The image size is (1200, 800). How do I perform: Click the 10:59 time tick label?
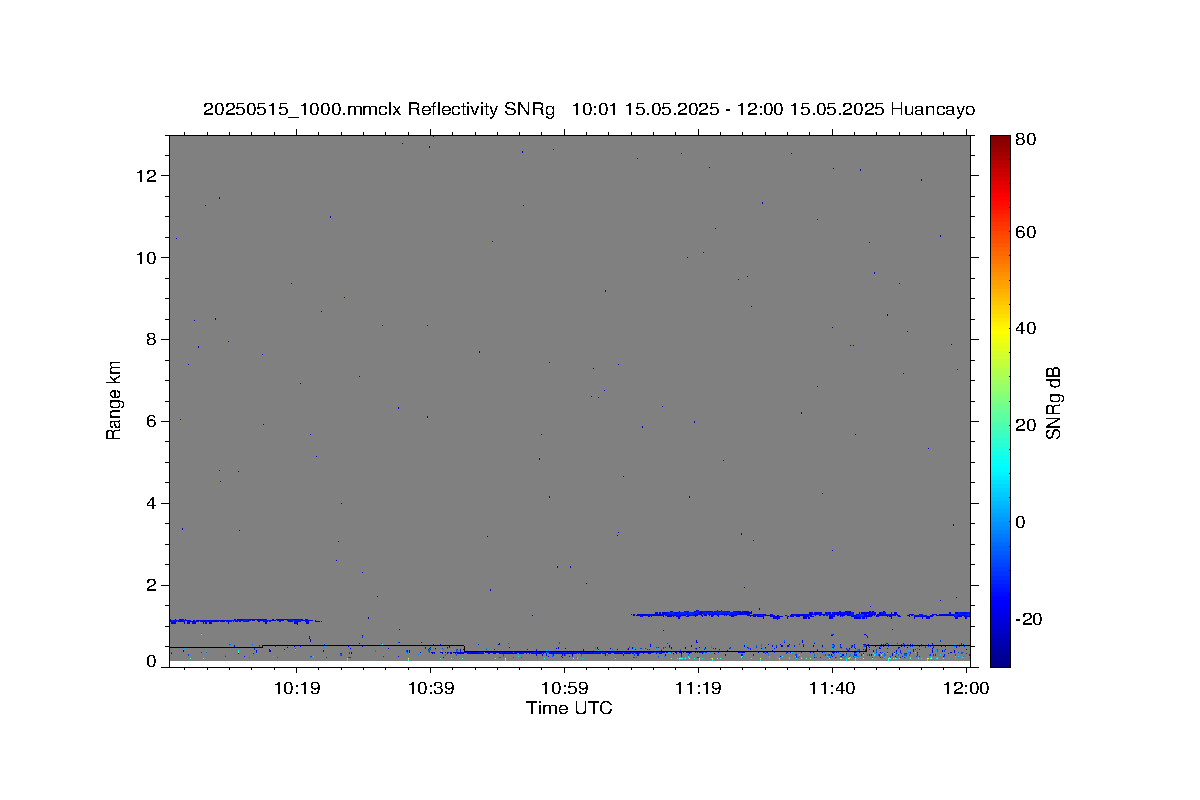coord(564,688)
